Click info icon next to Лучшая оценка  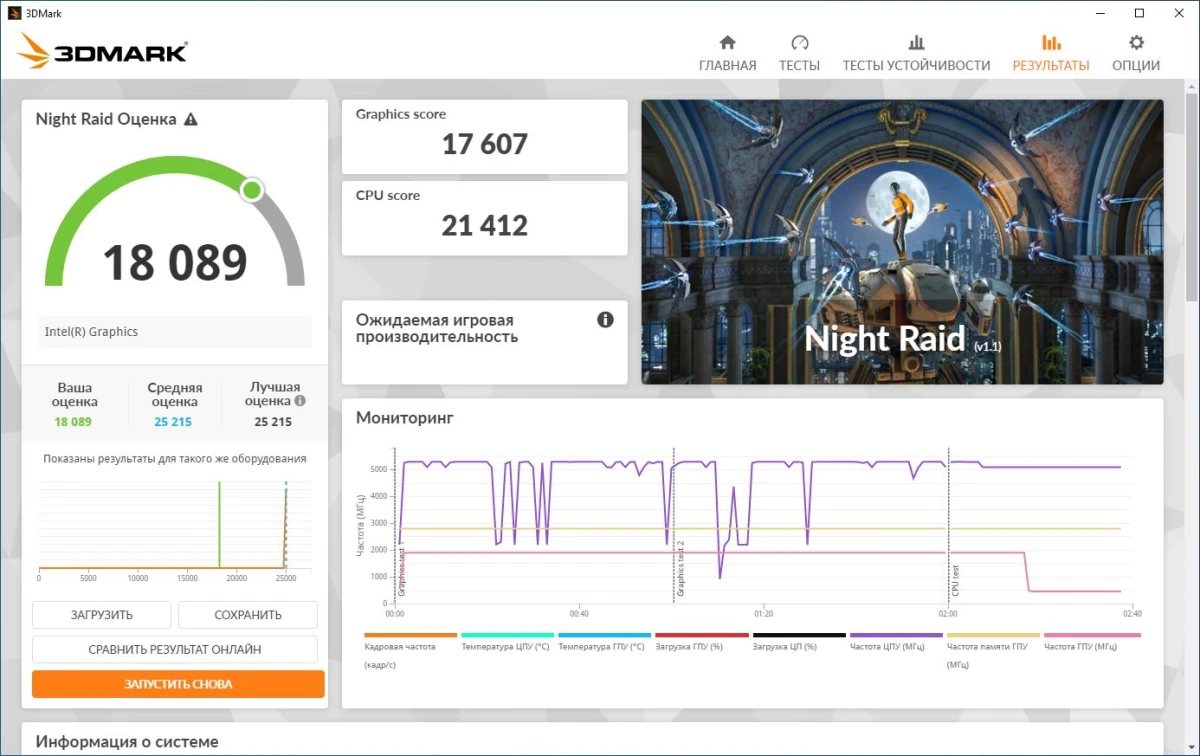pos(300,401)
